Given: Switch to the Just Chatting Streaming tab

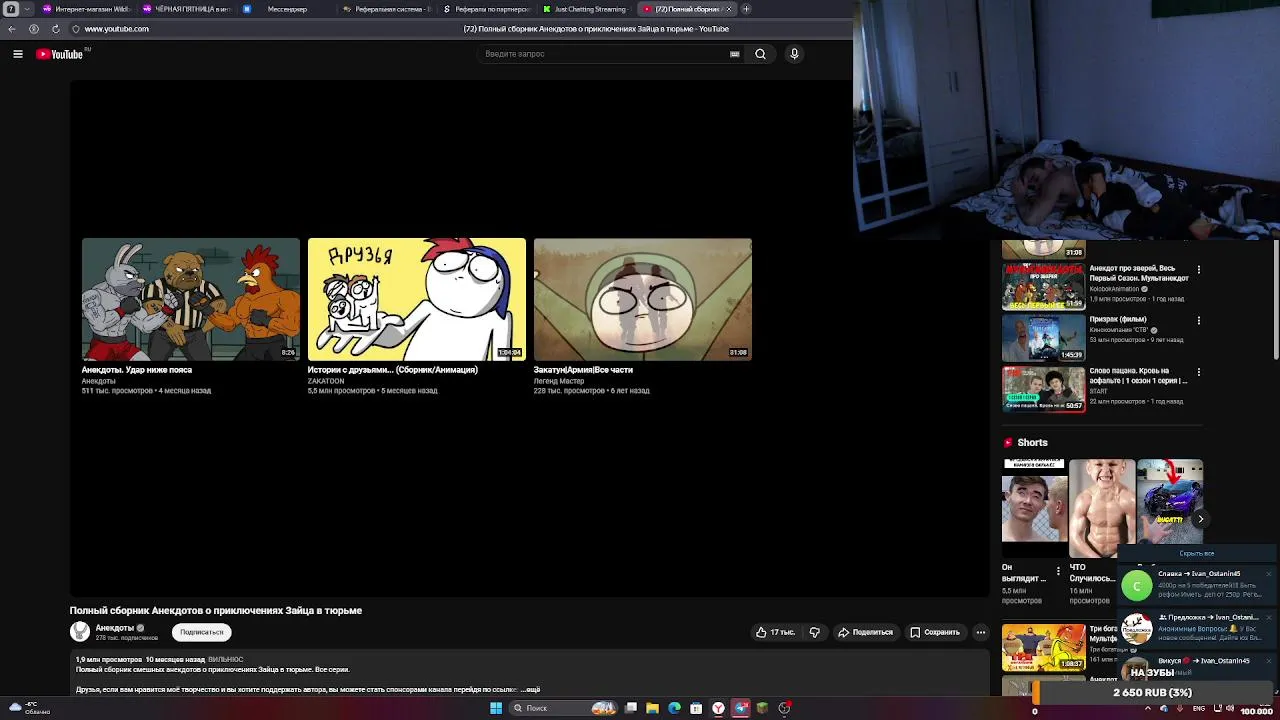Looking at the screenshot, I should coord(587,9).
